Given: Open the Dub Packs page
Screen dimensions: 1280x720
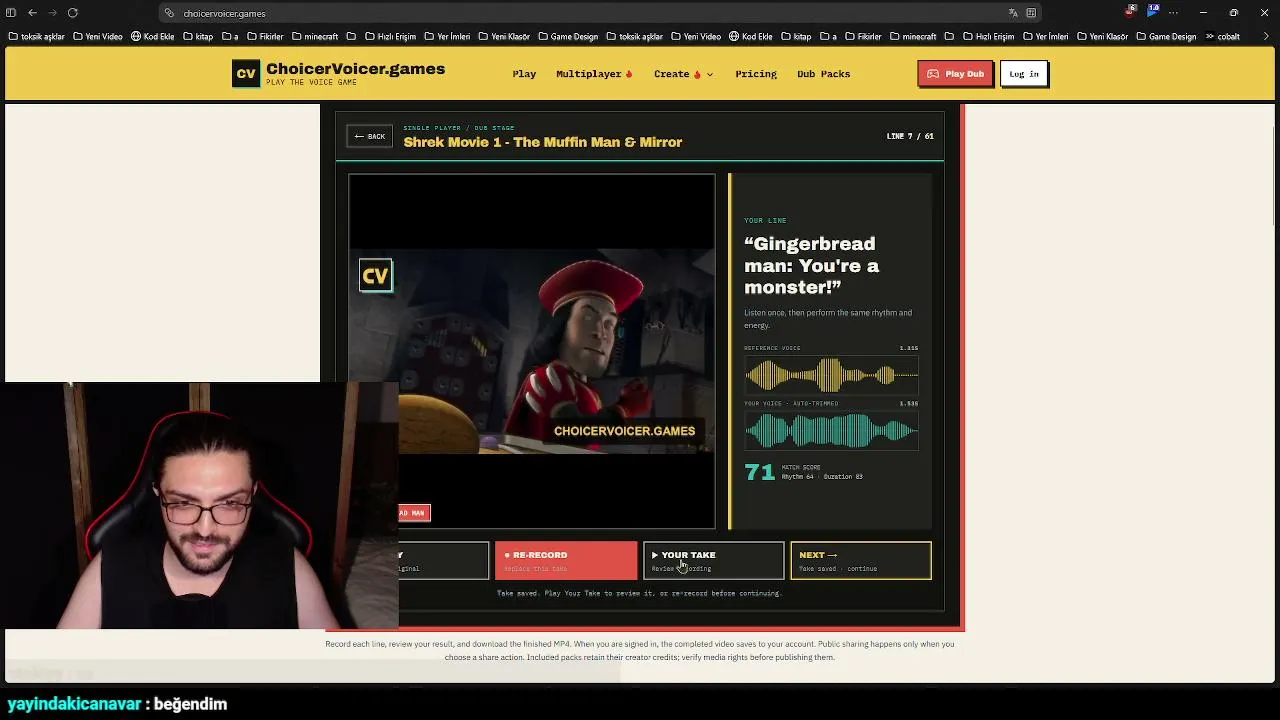Looking at the screenshot, I should [x=823, y=74].
